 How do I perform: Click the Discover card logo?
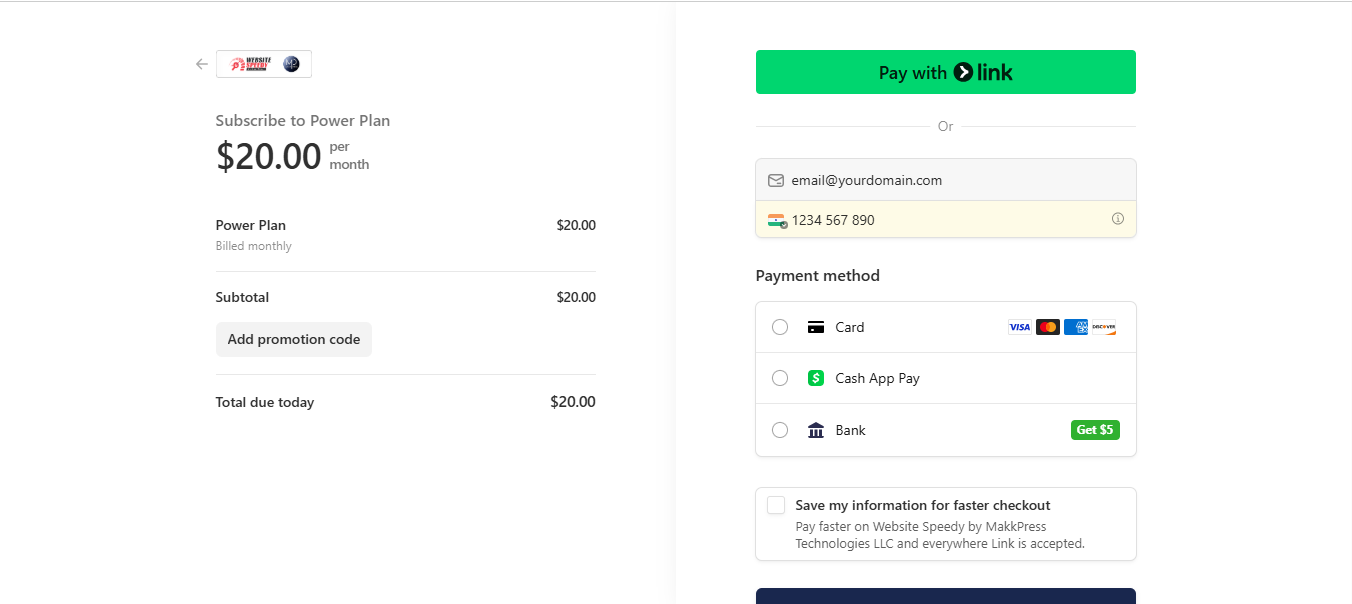pos(1104,327)
